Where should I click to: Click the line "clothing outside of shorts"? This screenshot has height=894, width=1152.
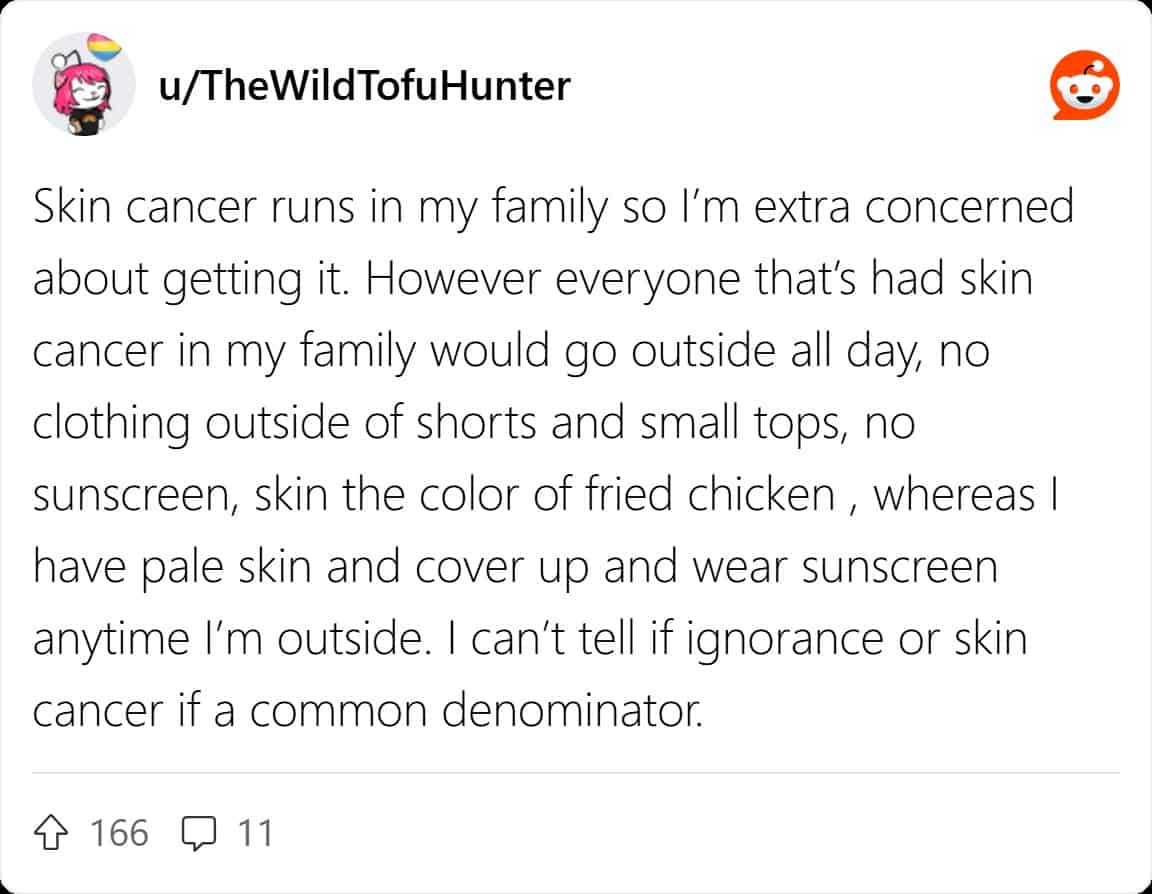[474, 424]
